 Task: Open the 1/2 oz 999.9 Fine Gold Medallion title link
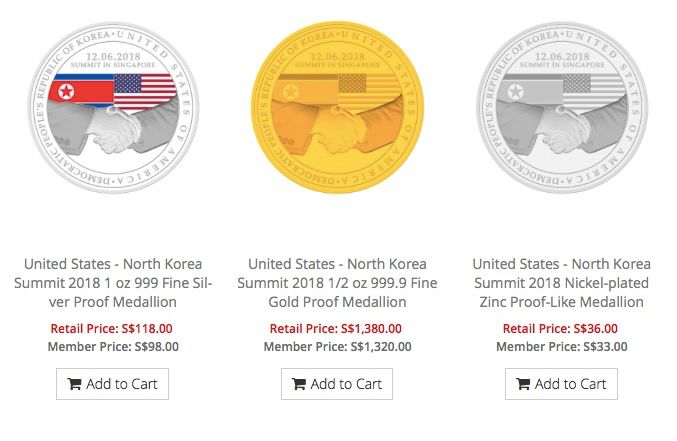(x=337, y=283)
